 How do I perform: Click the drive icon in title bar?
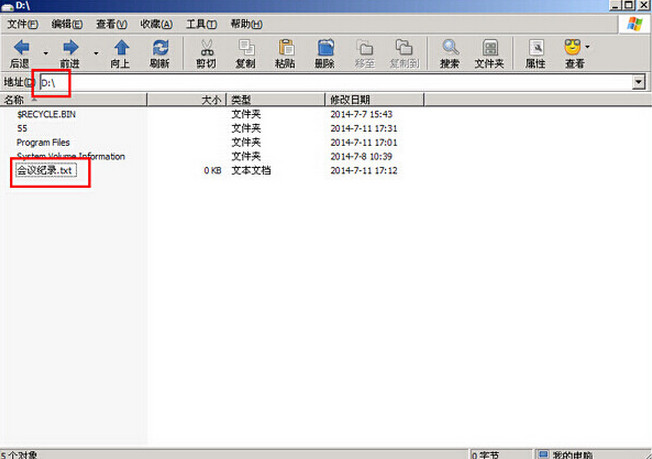tap(7, 6)
